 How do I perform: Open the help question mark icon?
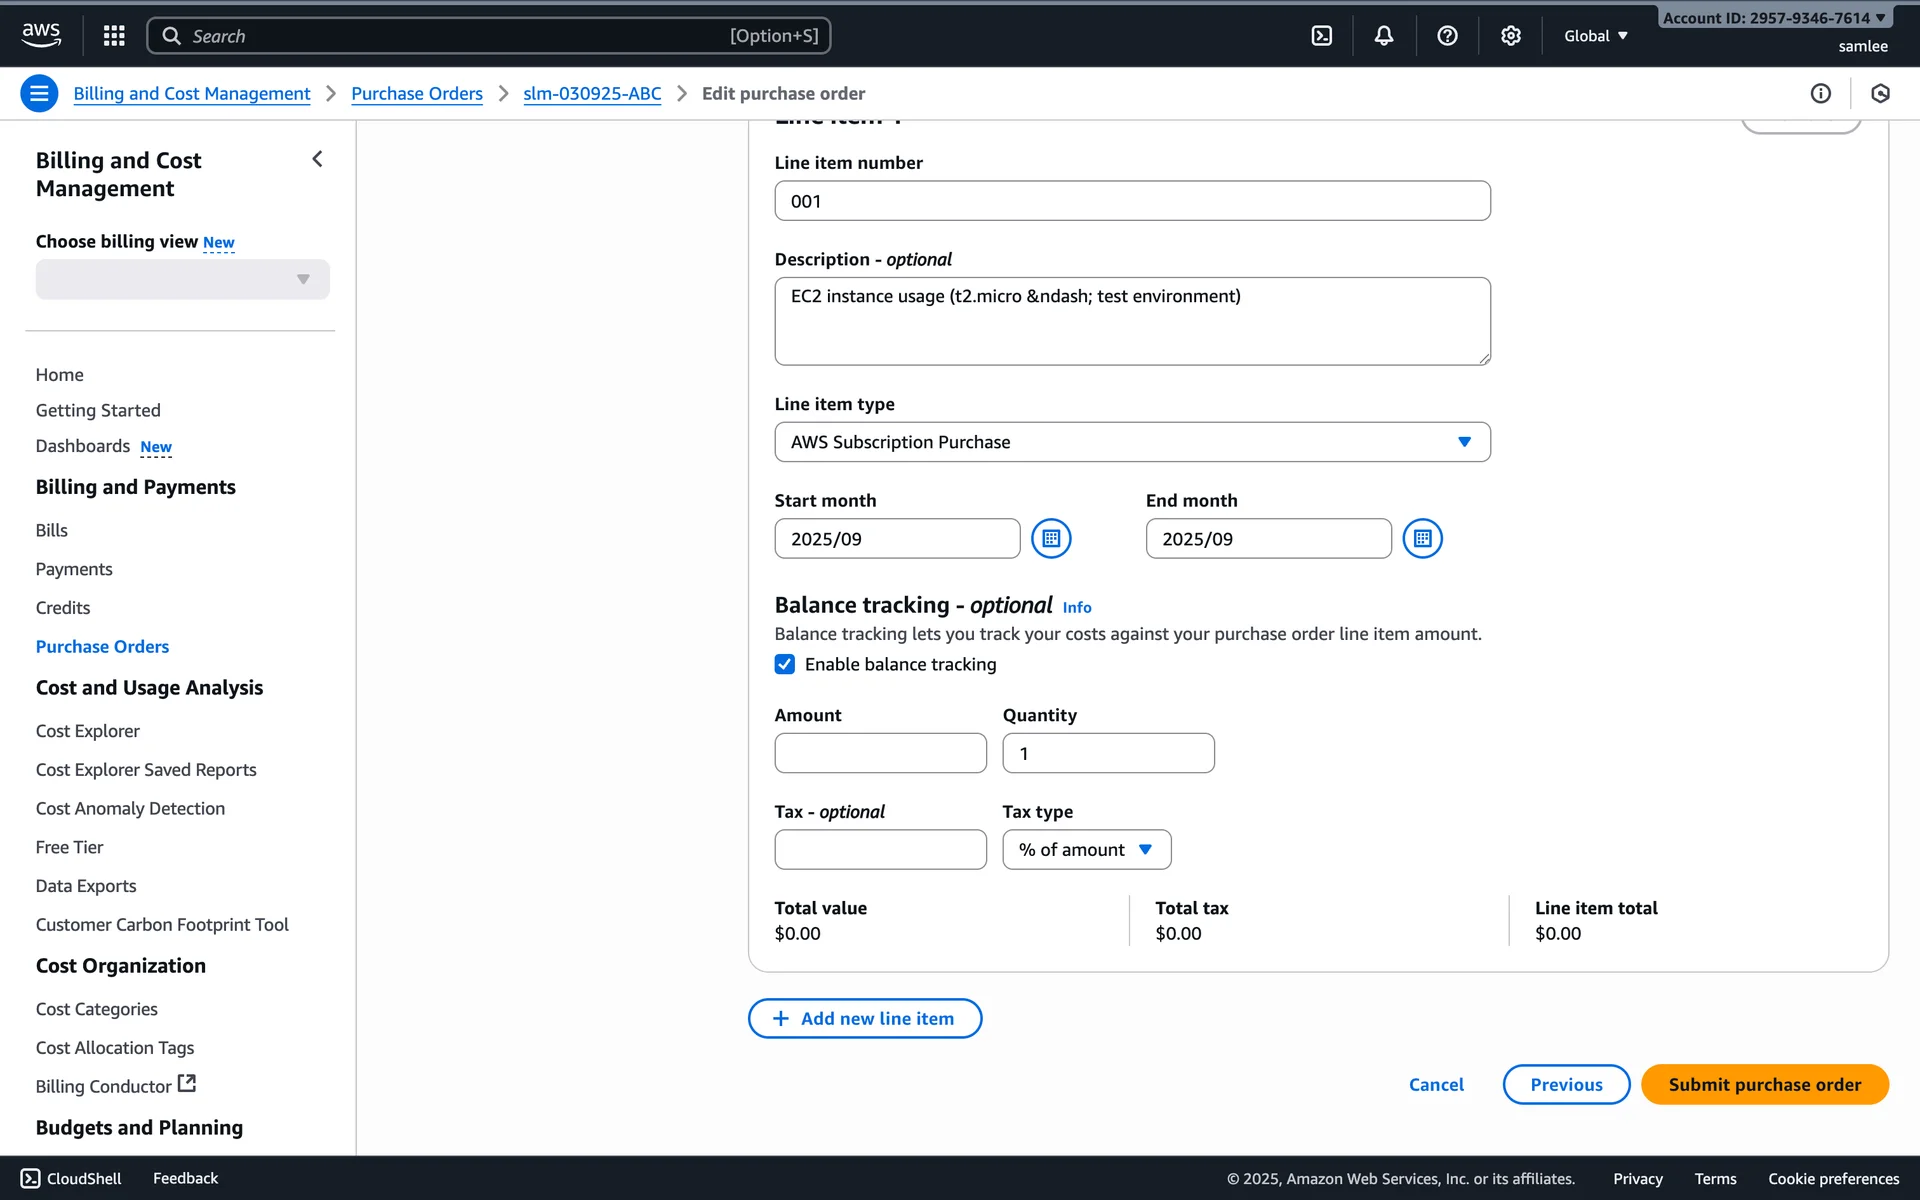point(1447,36)
